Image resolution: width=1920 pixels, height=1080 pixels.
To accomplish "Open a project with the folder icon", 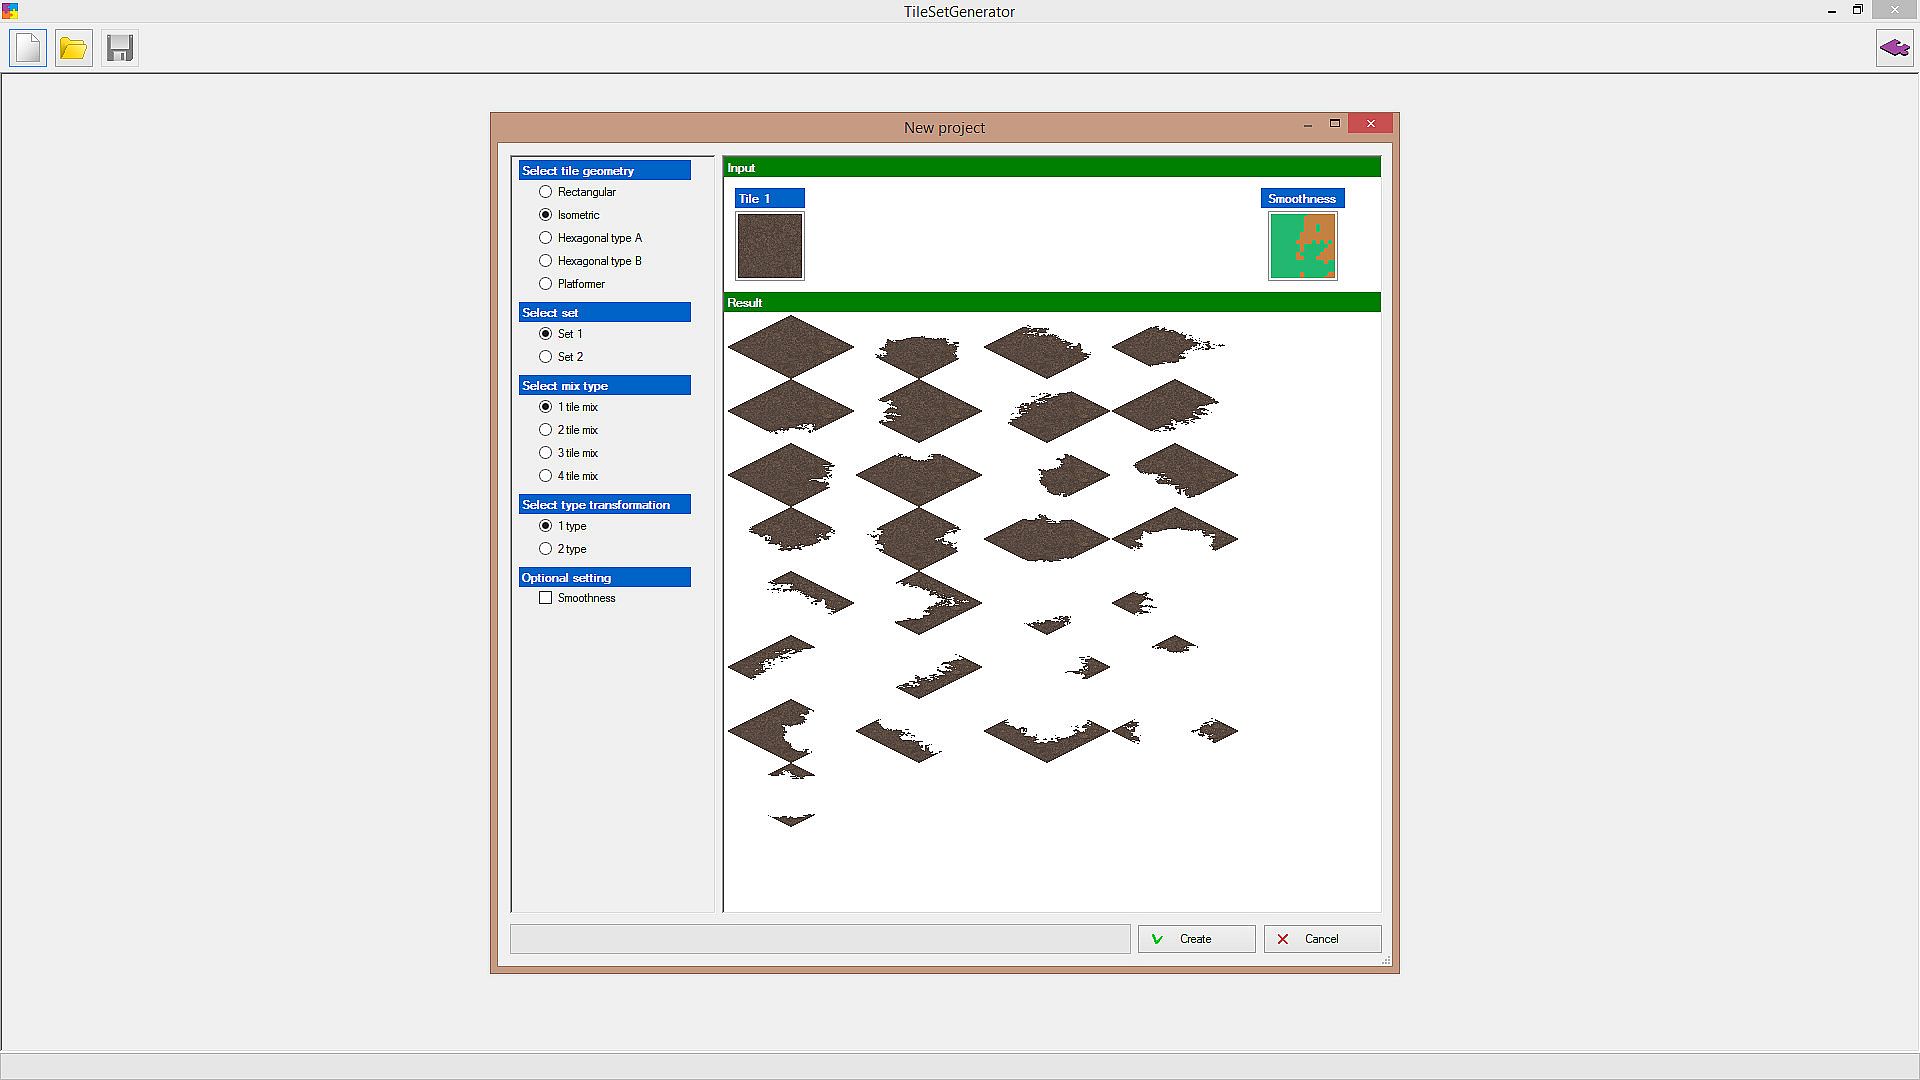I will point(73,48).
